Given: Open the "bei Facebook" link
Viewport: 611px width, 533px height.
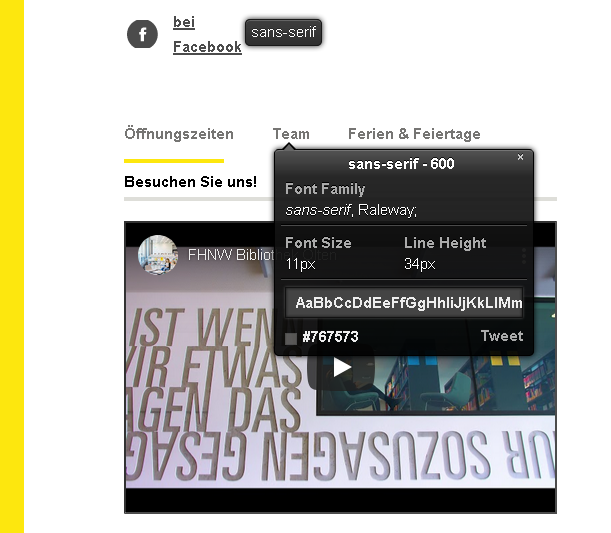Looking at the screenshot, I should tap(207, 35).
